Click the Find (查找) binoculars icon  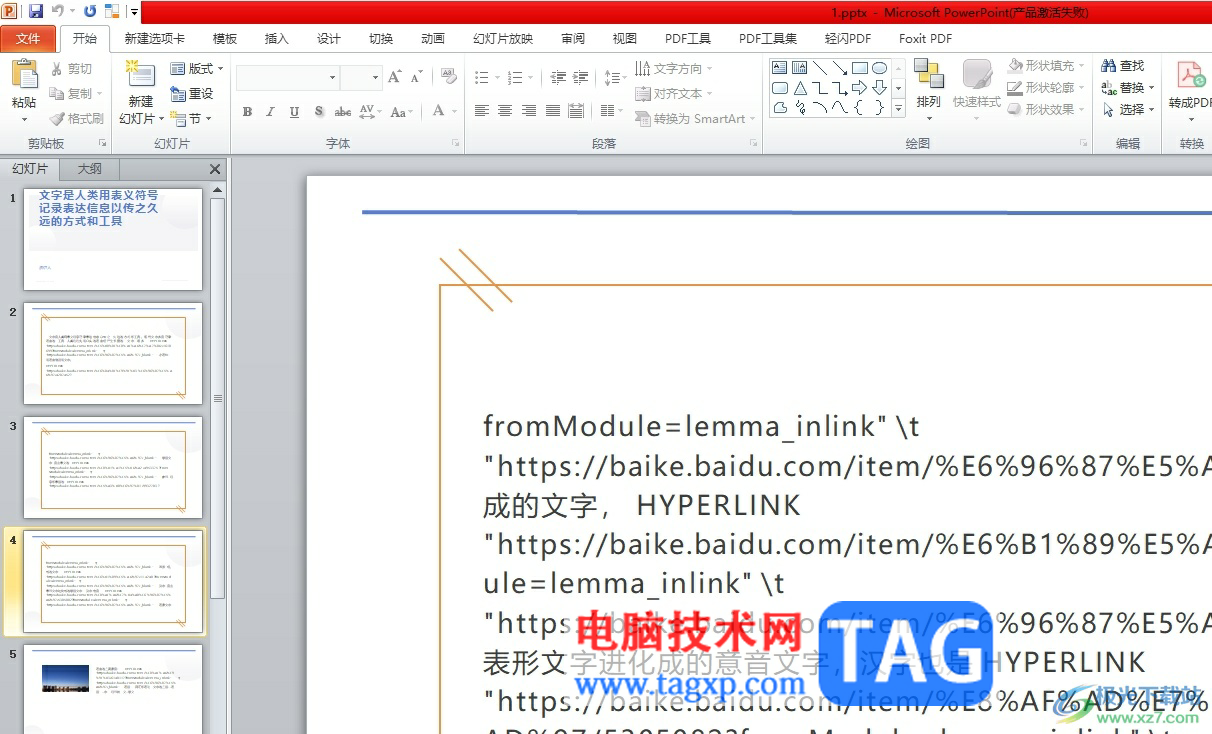tap(1108, 66)
